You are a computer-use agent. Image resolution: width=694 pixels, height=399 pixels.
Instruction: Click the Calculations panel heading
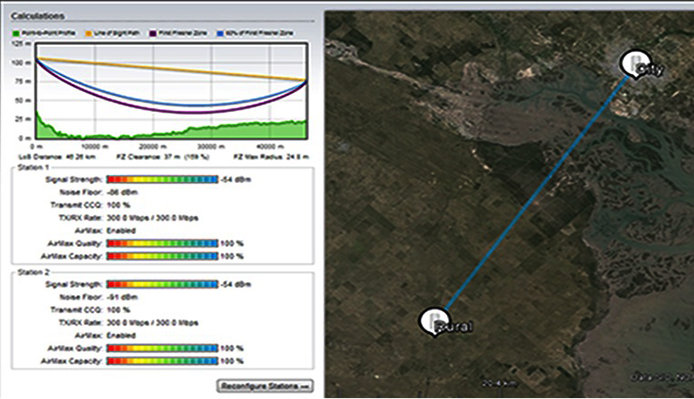click(x=38, y=16)
